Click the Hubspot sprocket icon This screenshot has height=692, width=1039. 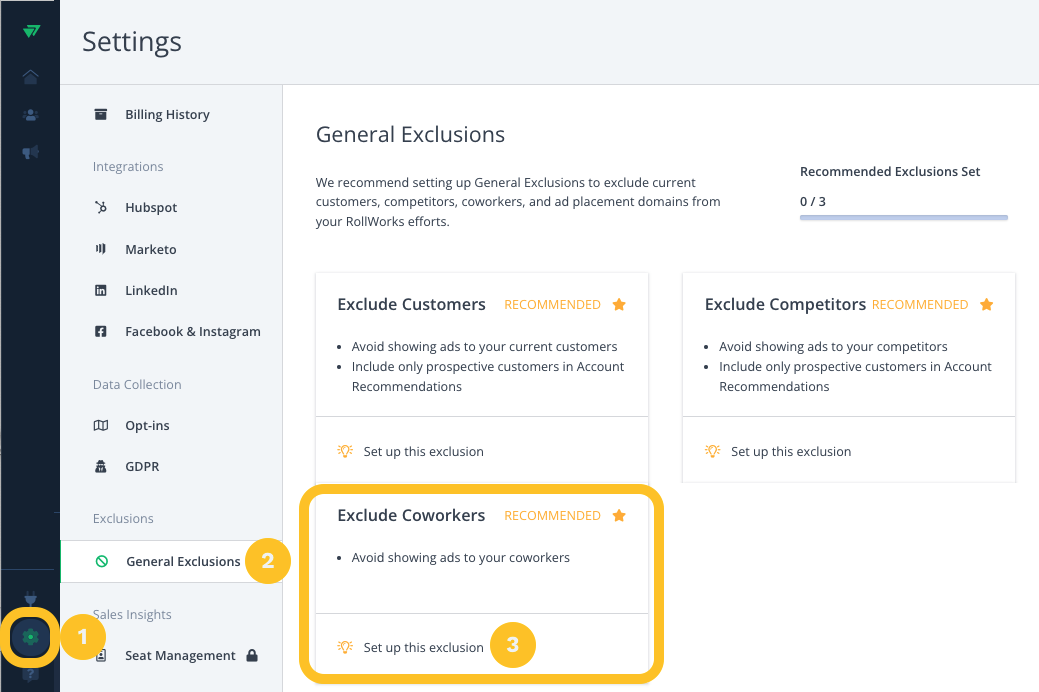click(x=101, y=207)
